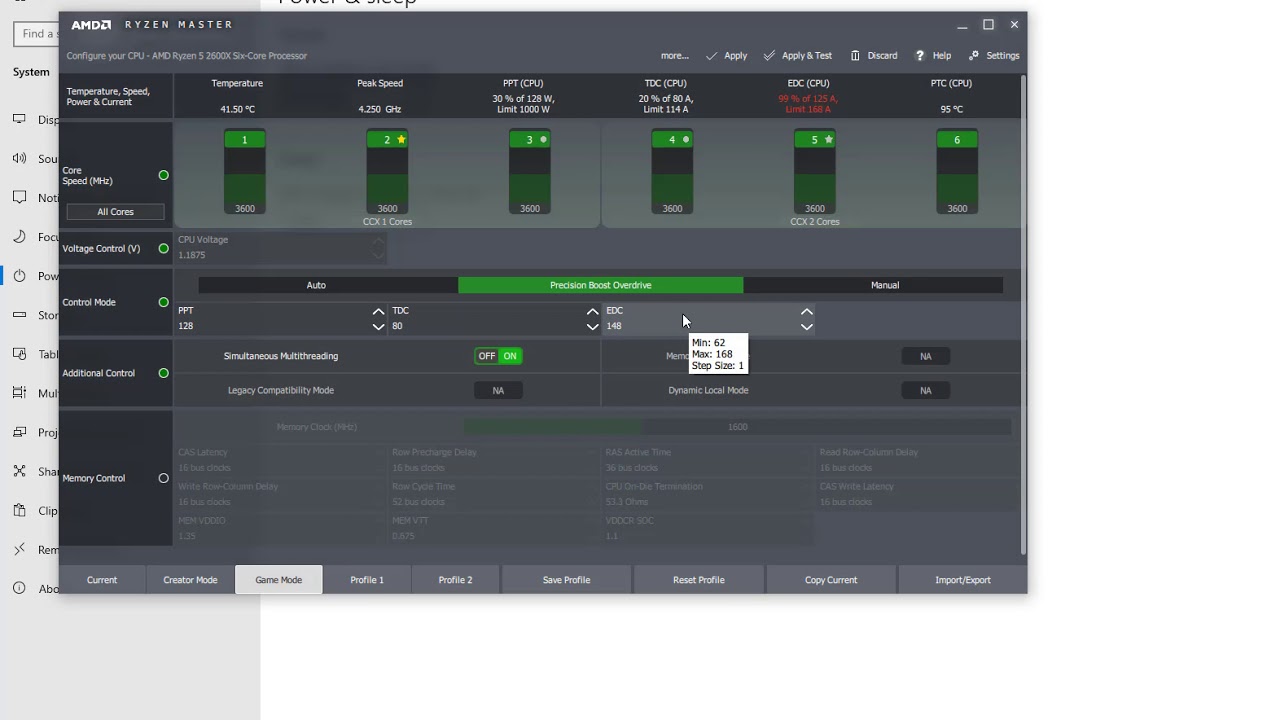This screenshot has width=1280, height=720.
Task: Select core 4 speed bar
Action: 672,172
